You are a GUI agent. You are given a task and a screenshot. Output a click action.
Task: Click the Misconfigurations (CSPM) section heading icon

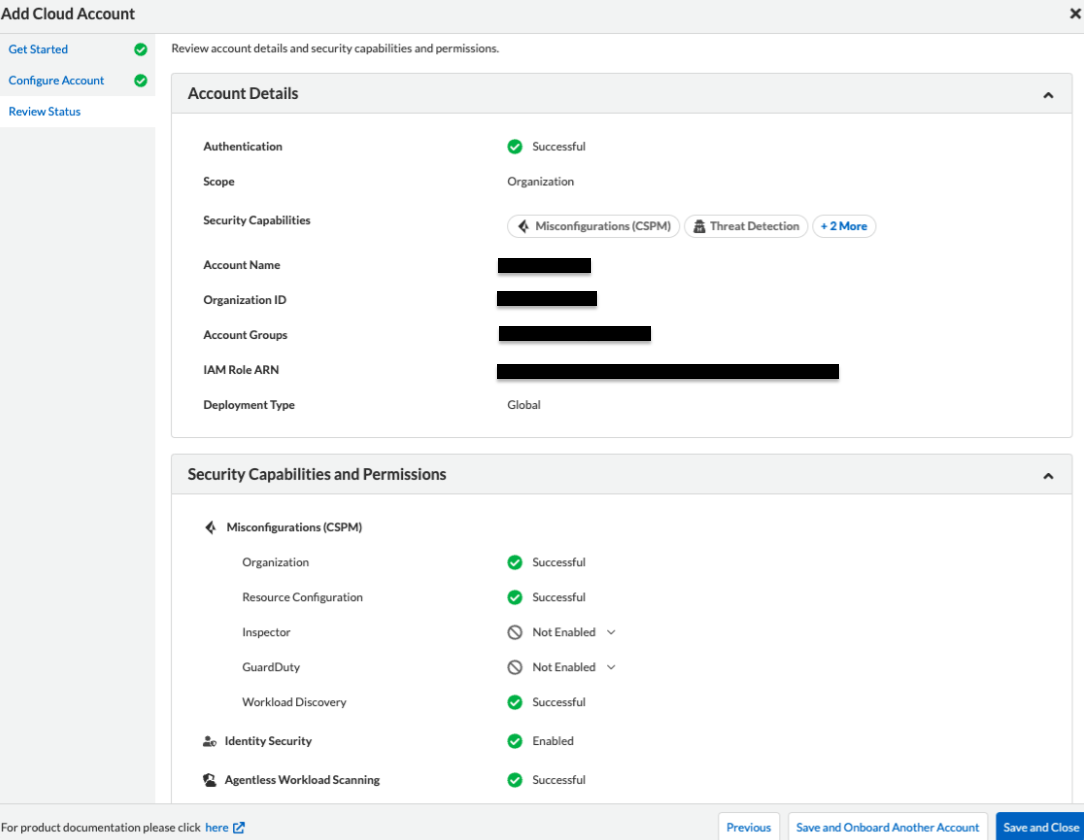click(x=211, y=528)
